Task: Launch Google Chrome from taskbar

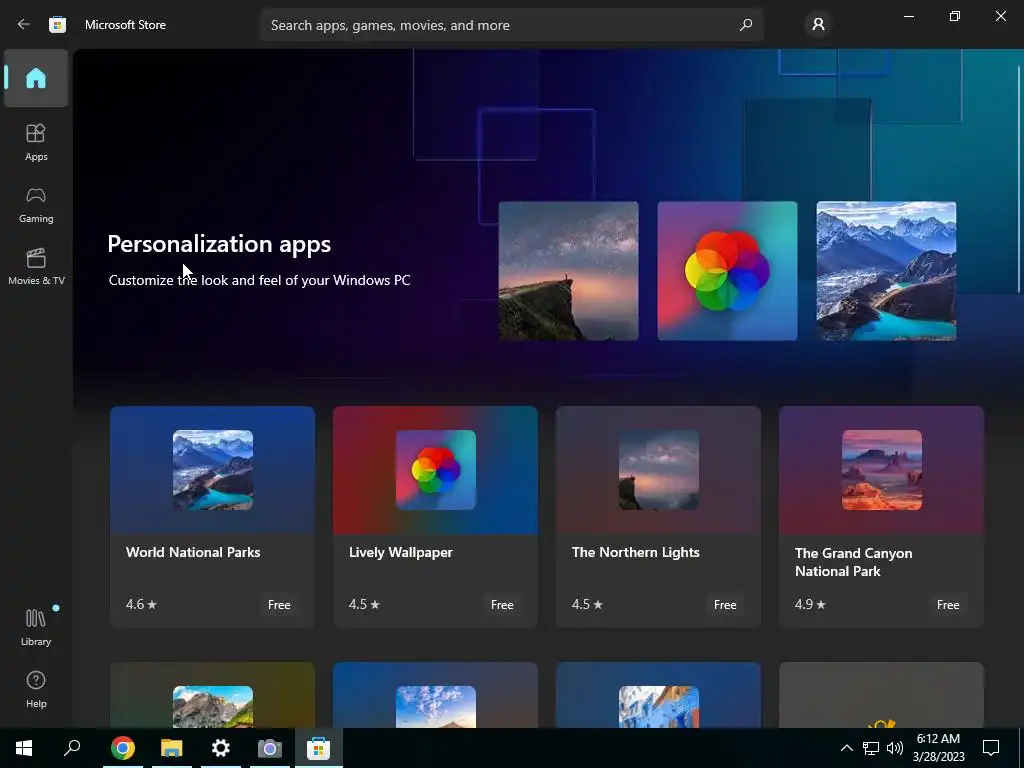Action: pyautogui.click(x=123, y=748)
